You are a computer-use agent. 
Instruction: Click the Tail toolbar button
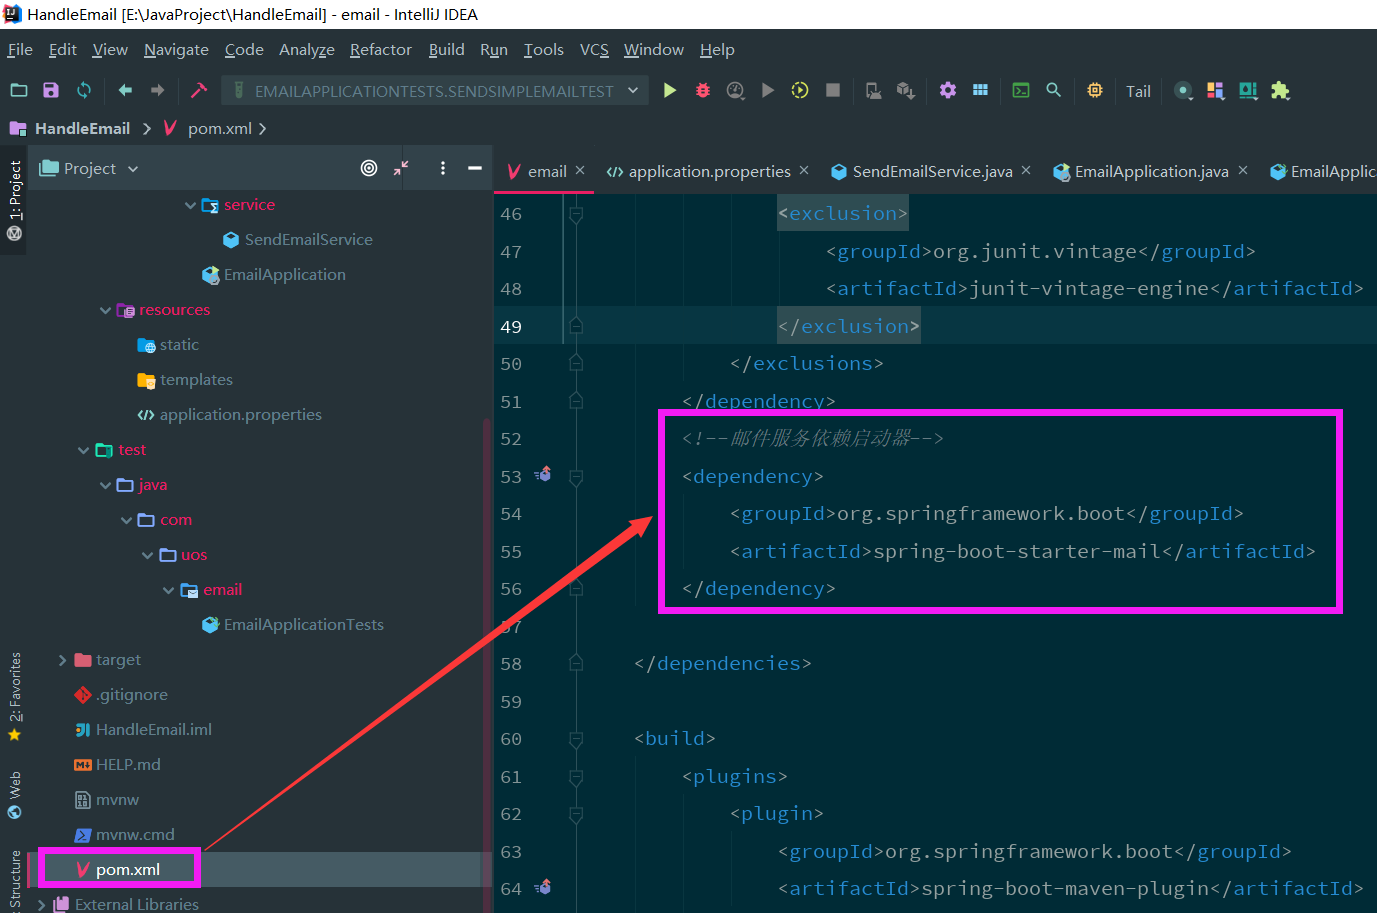click(x=1138, y=91)
